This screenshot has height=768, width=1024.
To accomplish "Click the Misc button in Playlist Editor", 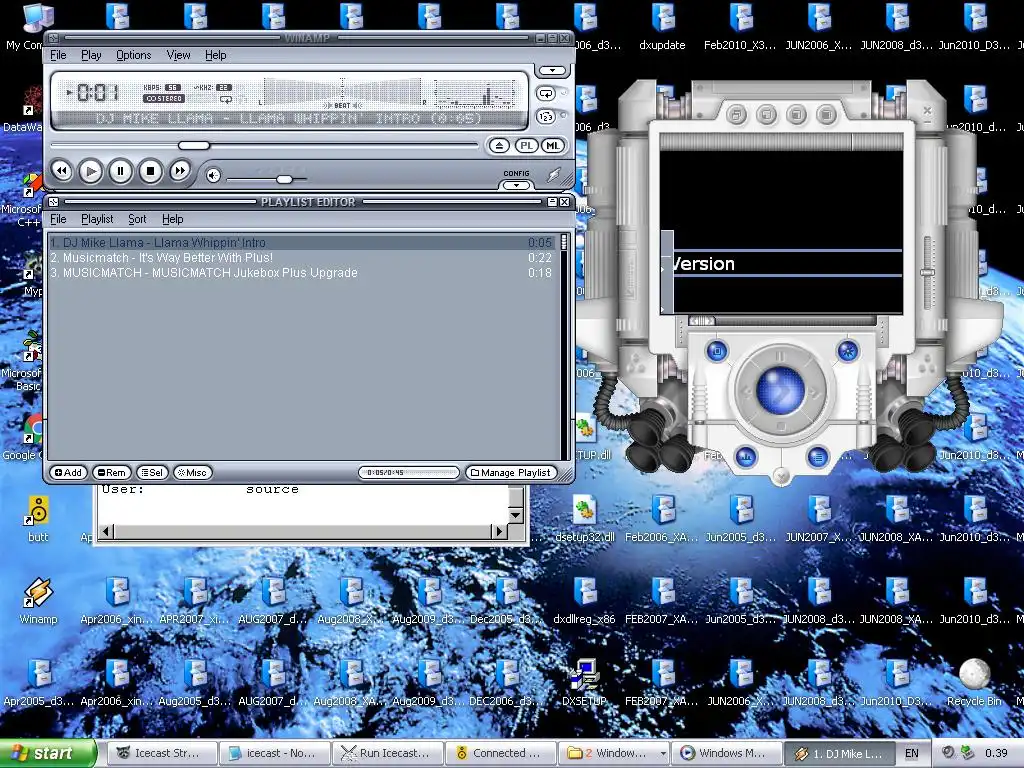I will click(193, 473).
